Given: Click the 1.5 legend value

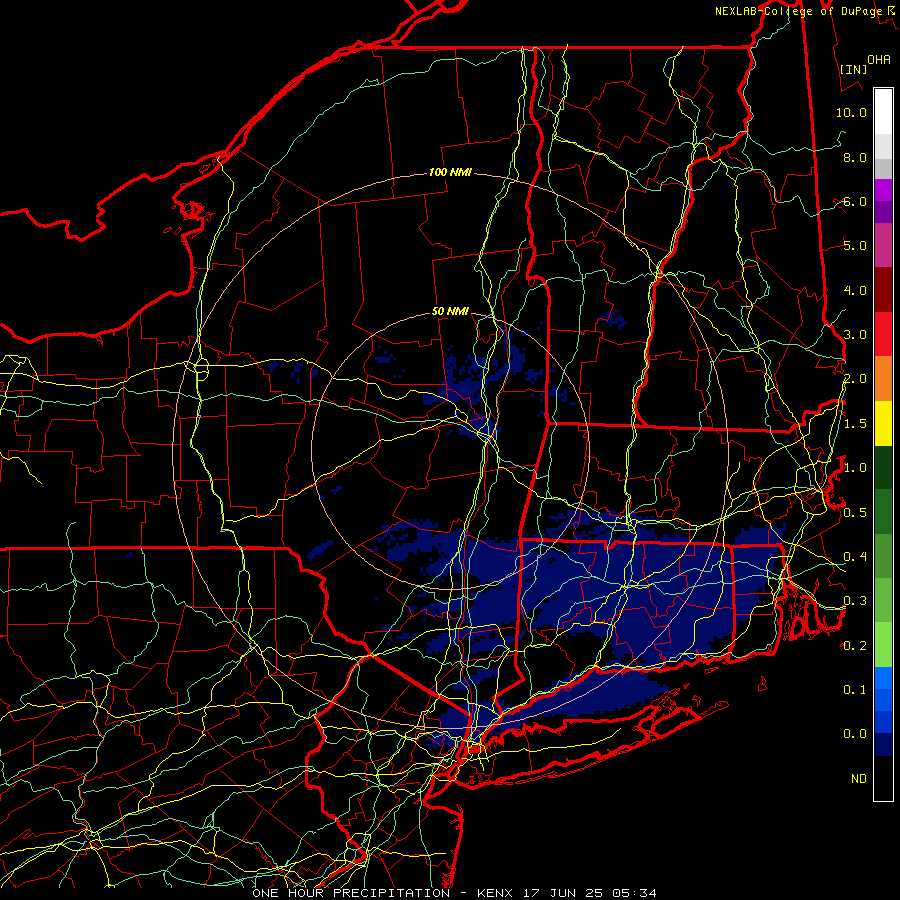Looking at the screenshot, I should (855, 424).
